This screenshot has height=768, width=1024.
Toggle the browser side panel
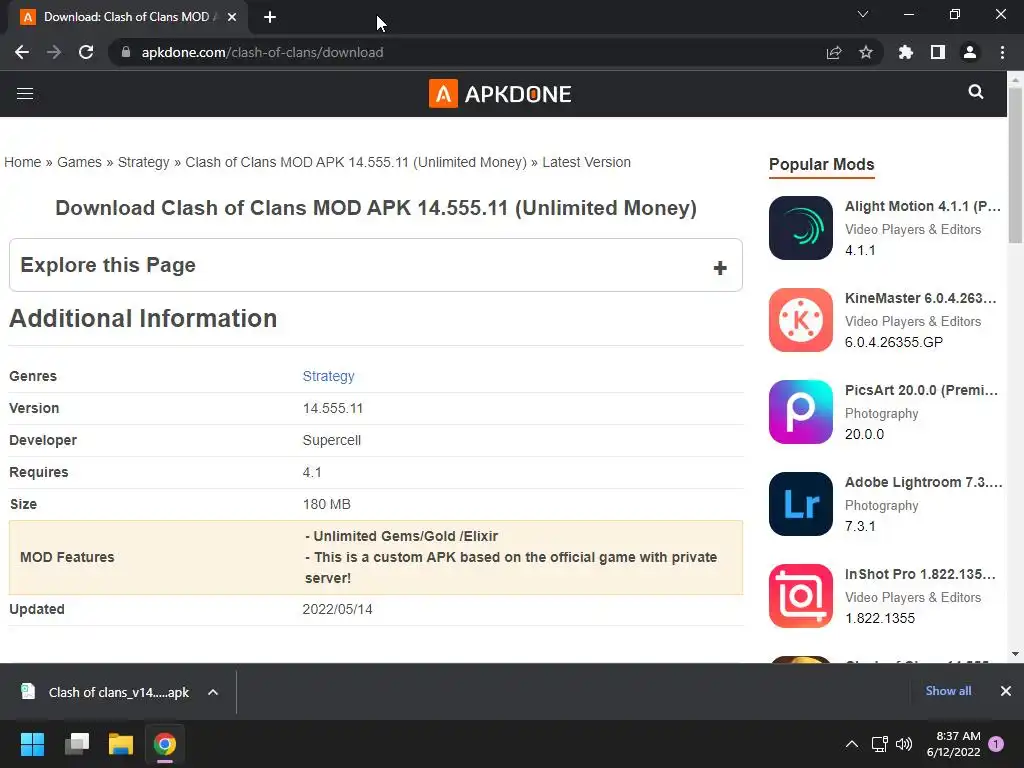(x=938, y=52)
